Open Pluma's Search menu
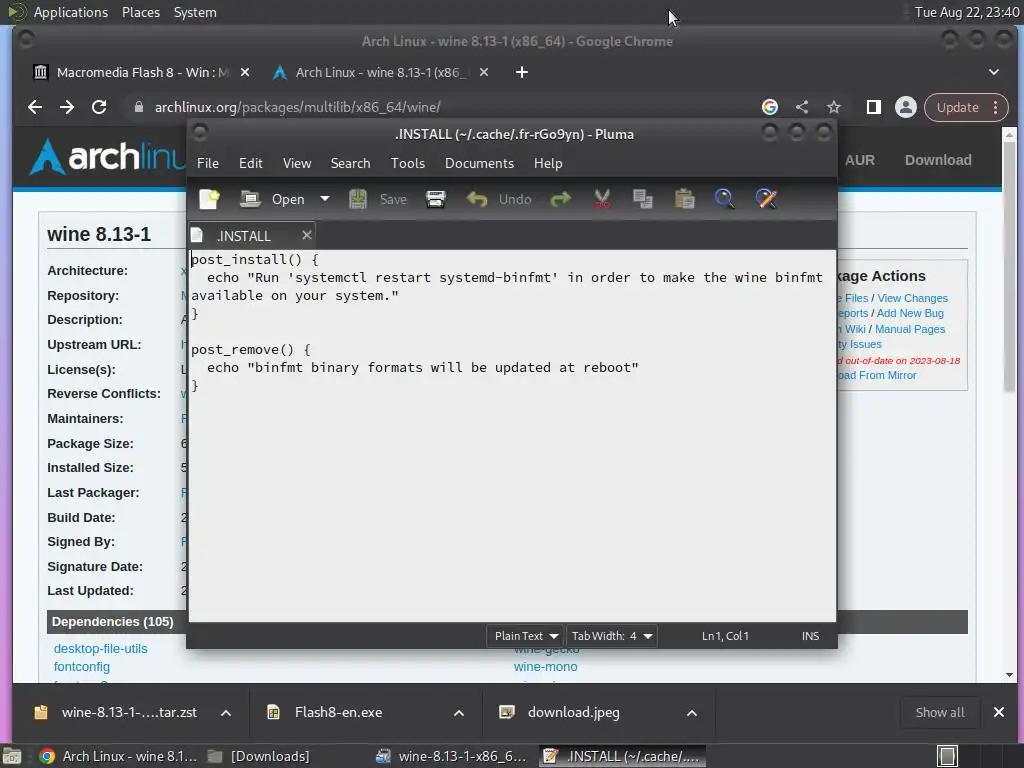This screenshot has width=1024, height=768. tap(350, 163)
